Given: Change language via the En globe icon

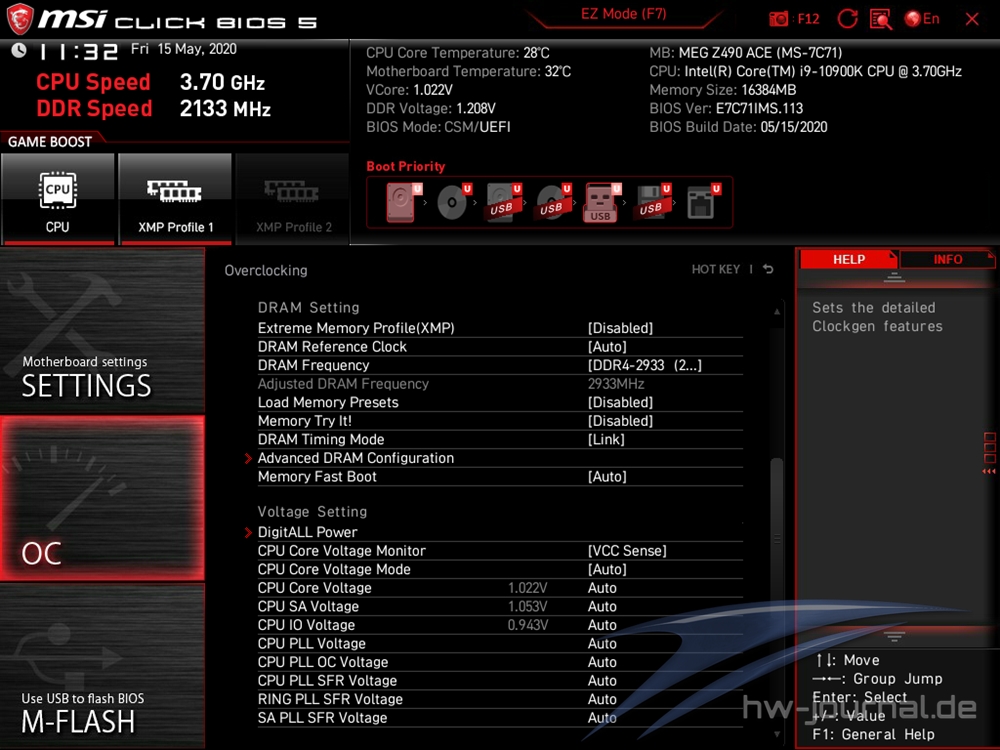Looking at the screenshot, I should (x=922, y=18).
